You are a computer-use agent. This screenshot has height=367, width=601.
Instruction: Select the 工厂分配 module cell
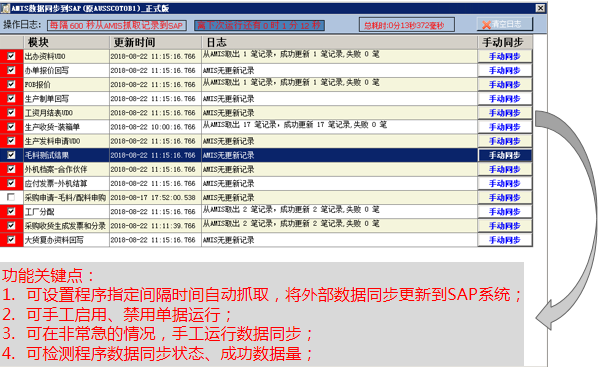[67, 212]
